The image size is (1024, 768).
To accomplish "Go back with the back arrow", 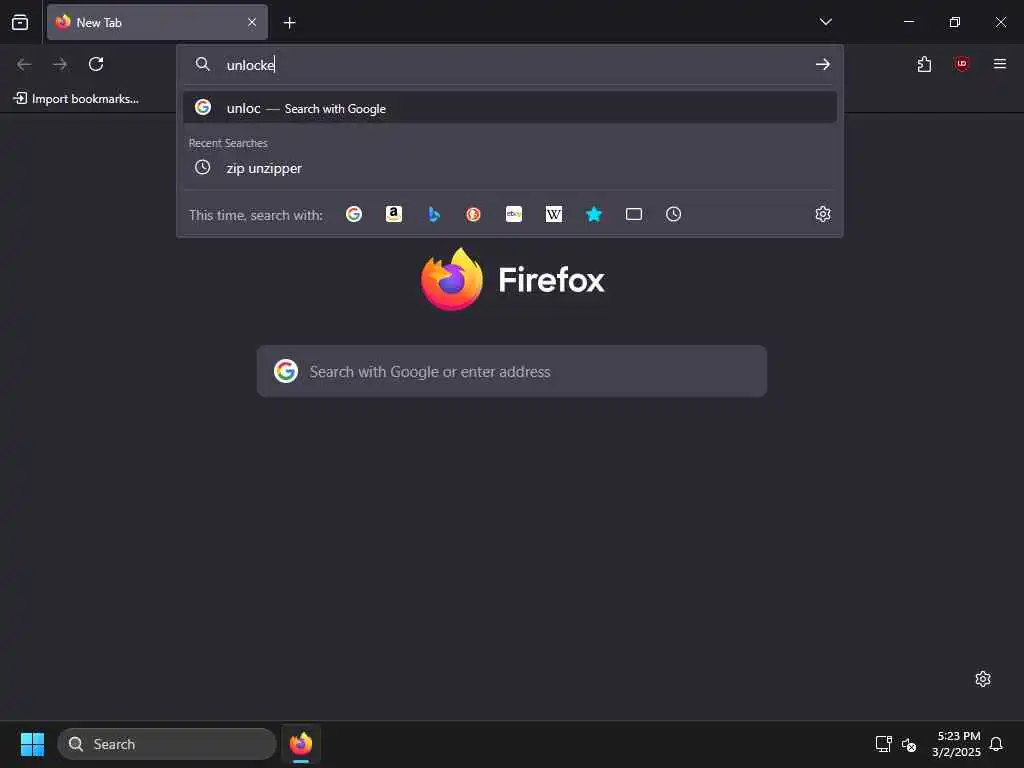I will click(x=24, y=64).
